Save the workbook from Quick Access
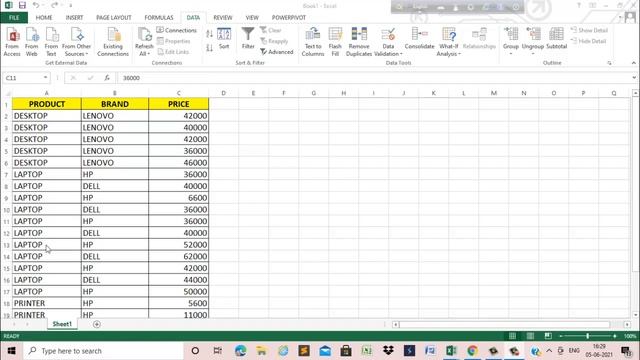 click(22, 5)
